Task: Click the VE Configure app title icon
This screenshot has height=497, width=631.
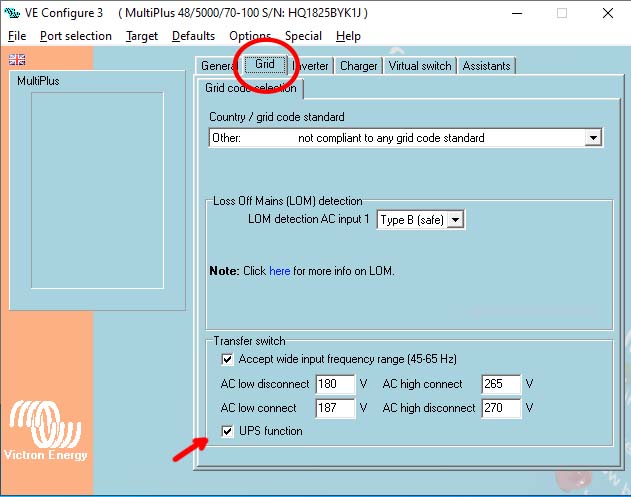Action: pos(12,13)
